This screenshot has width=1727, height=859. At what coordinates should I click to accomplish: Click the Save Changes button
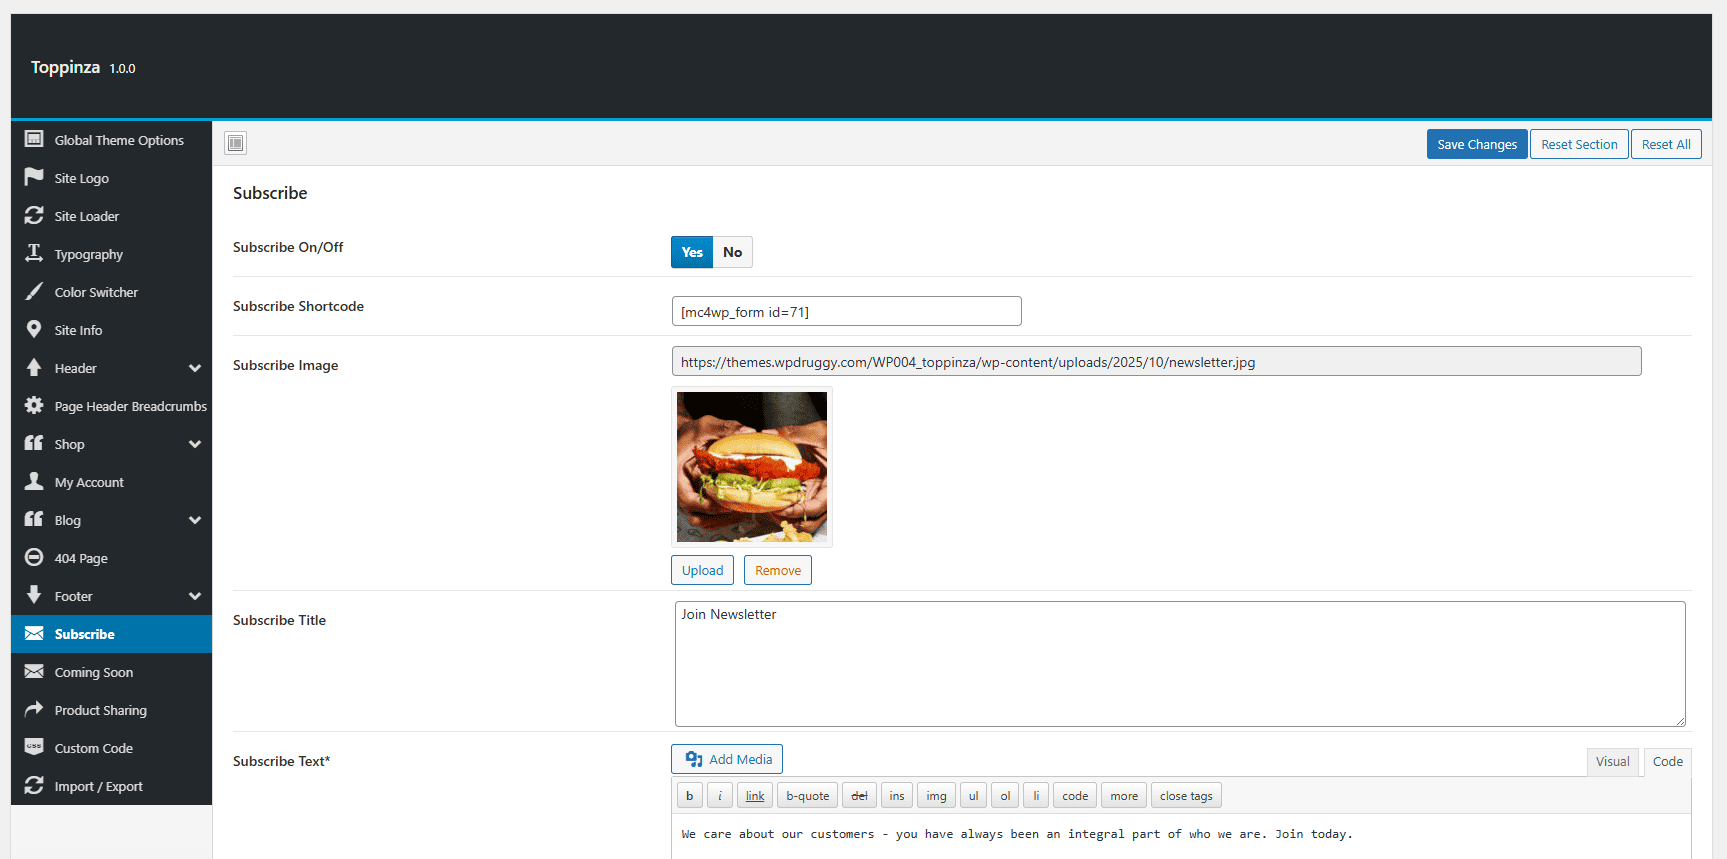tap(1477, 144)
